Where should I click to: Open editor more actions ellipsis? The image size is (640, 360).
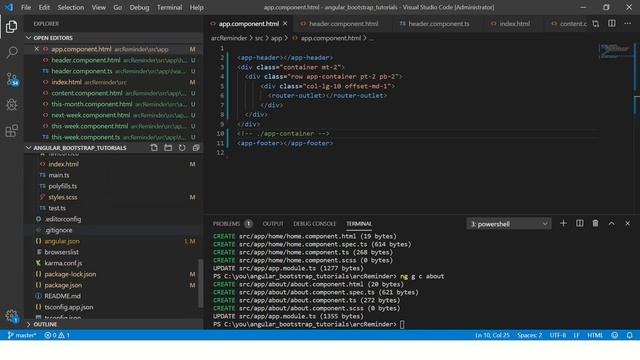[628, 24]
